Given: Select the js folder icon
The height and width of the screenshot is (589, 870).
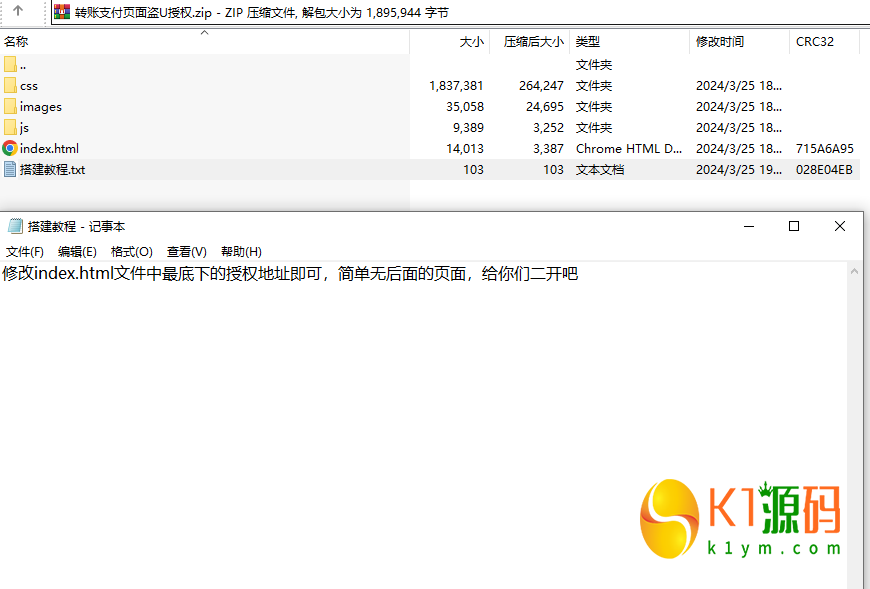Looking at the screenshot, I should click(10, 128).
